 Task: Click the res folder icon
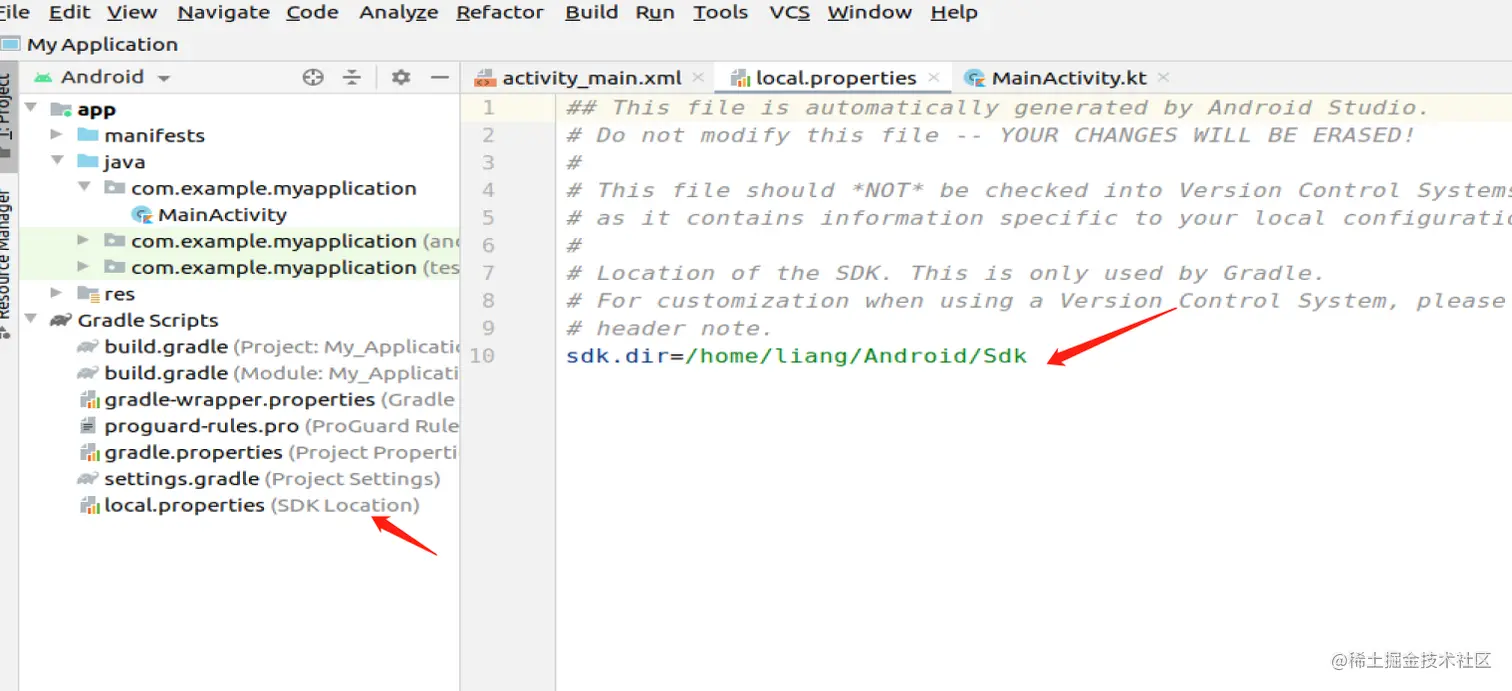click(x=88, y=294)
